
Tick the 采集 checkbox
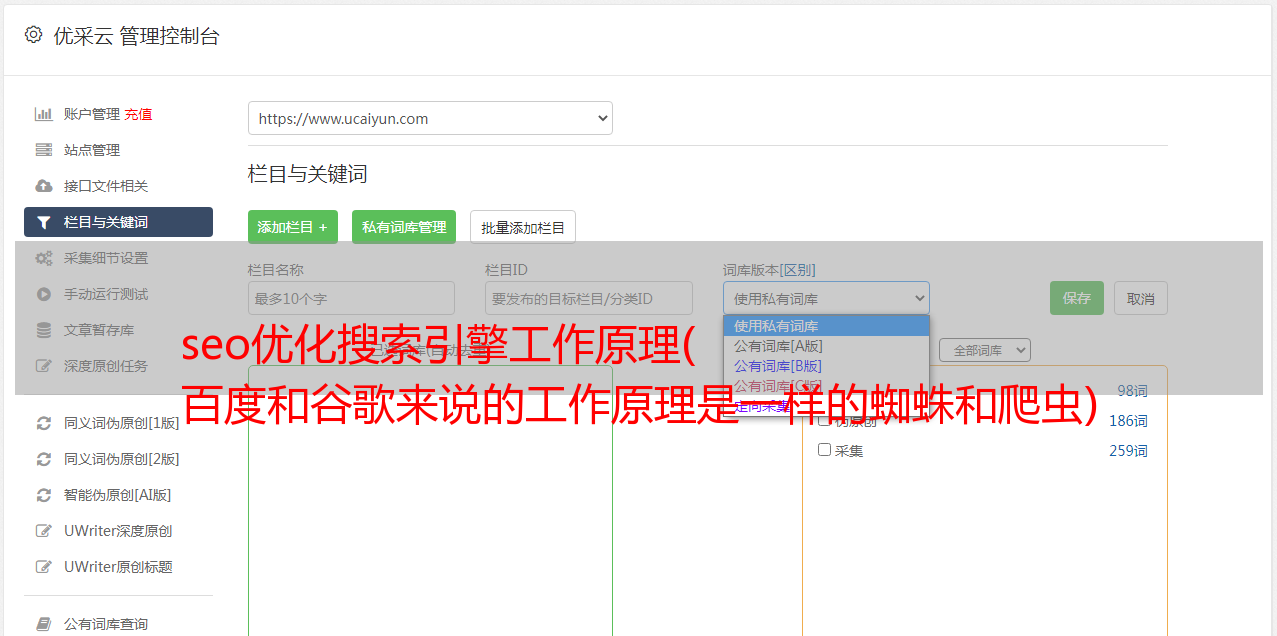(825, 450)
